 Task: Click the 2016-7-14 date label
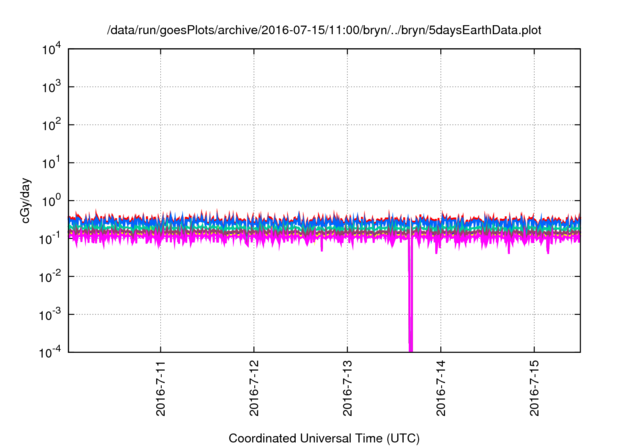tap(441, 388)
